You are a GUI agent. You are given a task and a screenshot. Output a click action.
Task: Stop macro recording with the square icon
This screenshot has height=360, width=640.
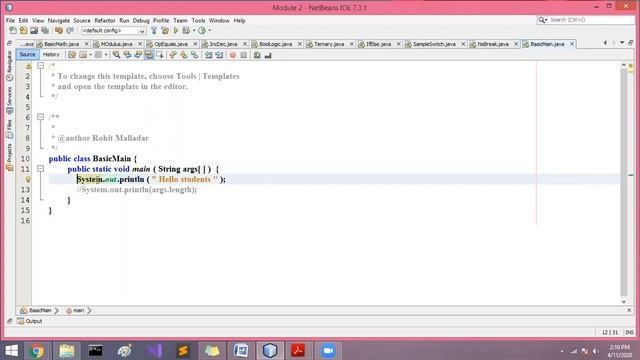point(244,55)
